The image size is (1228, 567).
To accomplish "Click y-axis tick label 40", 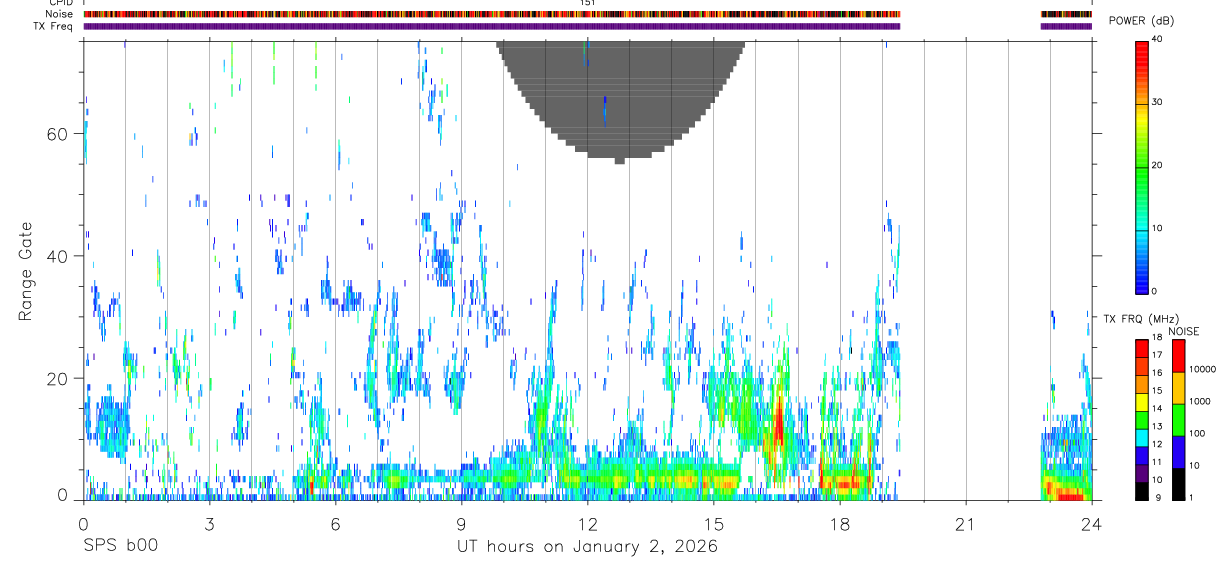I will coord(58,256).
